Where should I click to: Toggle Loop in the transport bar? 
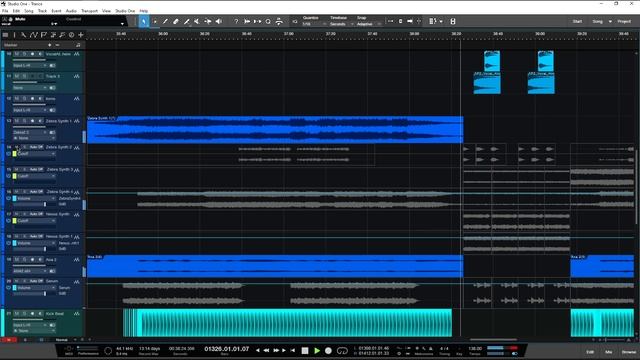pos(342,351)
